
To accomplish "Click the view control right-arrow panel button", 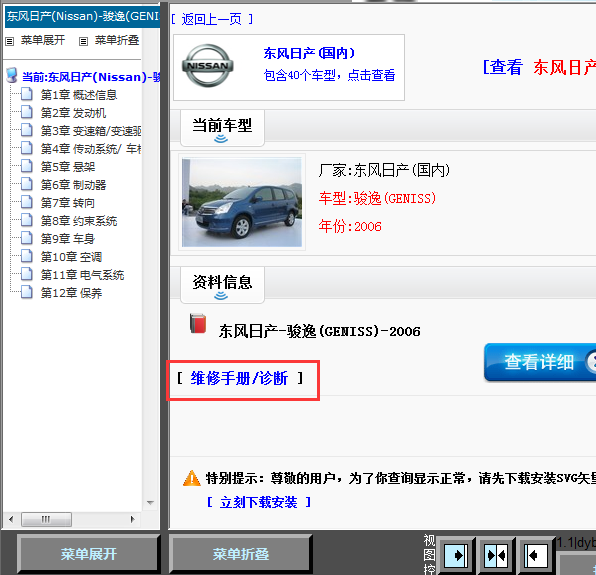I will coord(456,555).
